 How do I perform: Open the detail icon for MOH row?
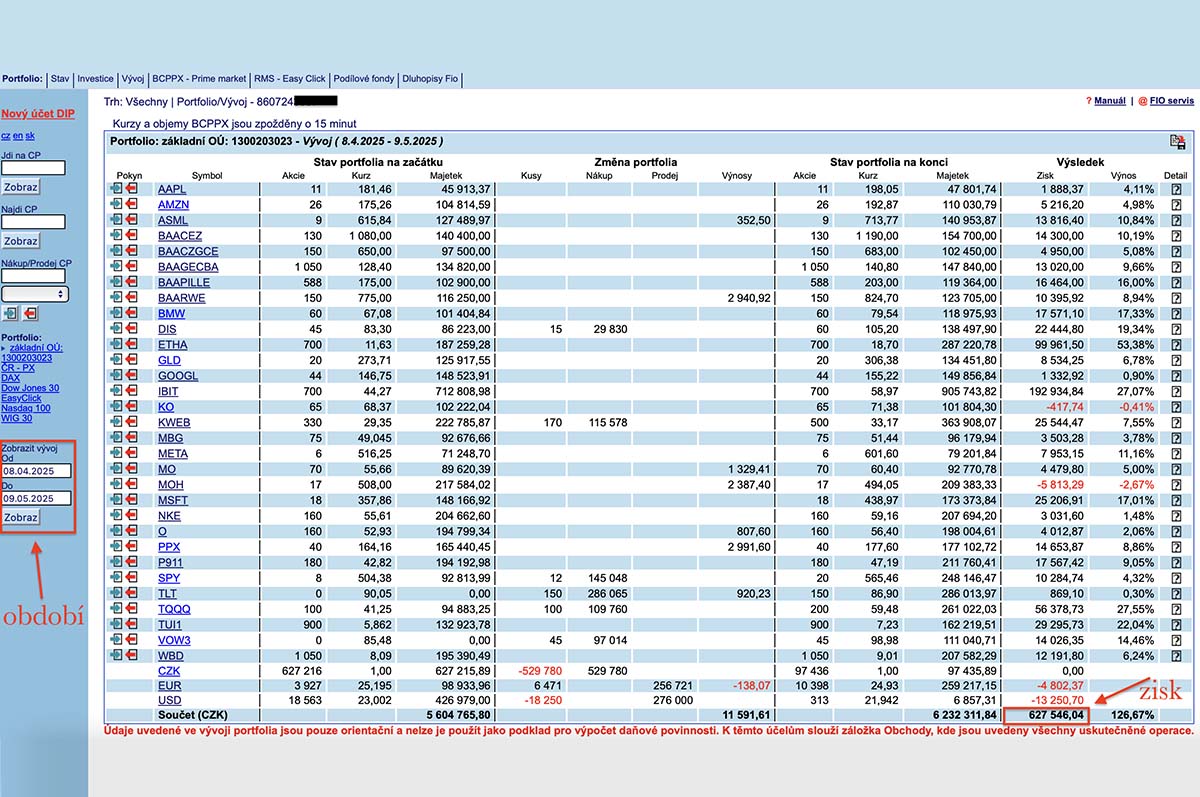pyautogui.click(x=1177, y=485)
